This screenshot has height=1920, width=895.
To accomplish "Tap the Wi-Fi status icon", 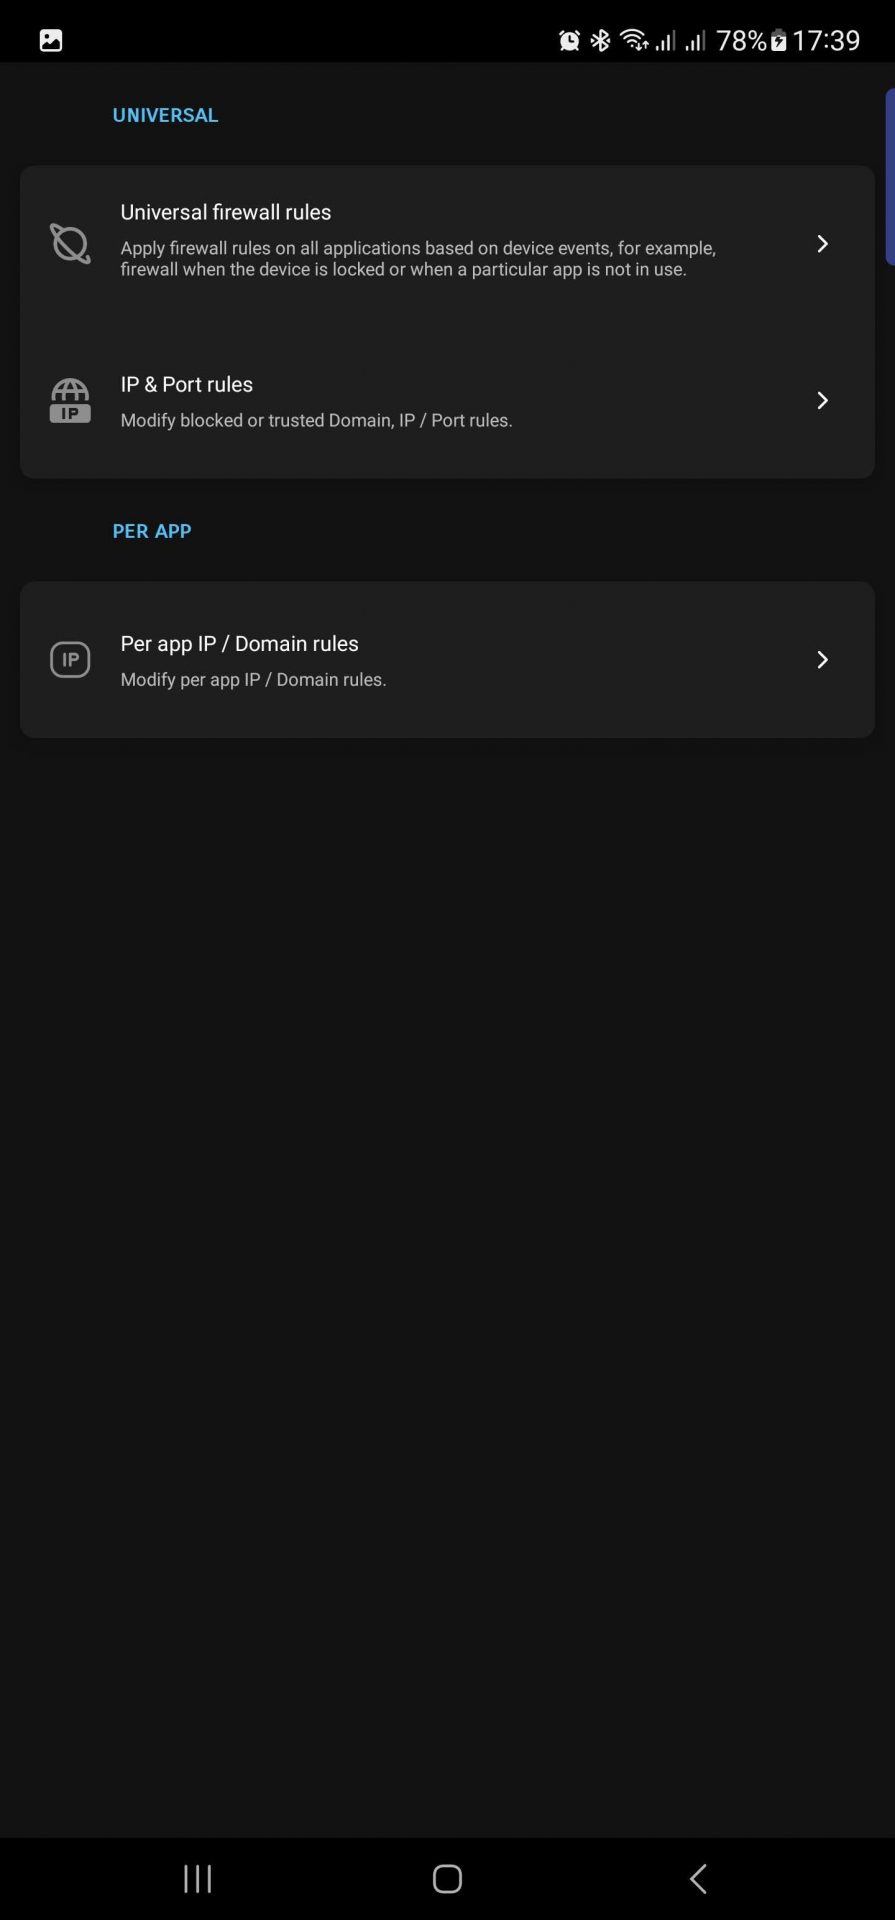I will pyautogui.click(x=634, y=40).
